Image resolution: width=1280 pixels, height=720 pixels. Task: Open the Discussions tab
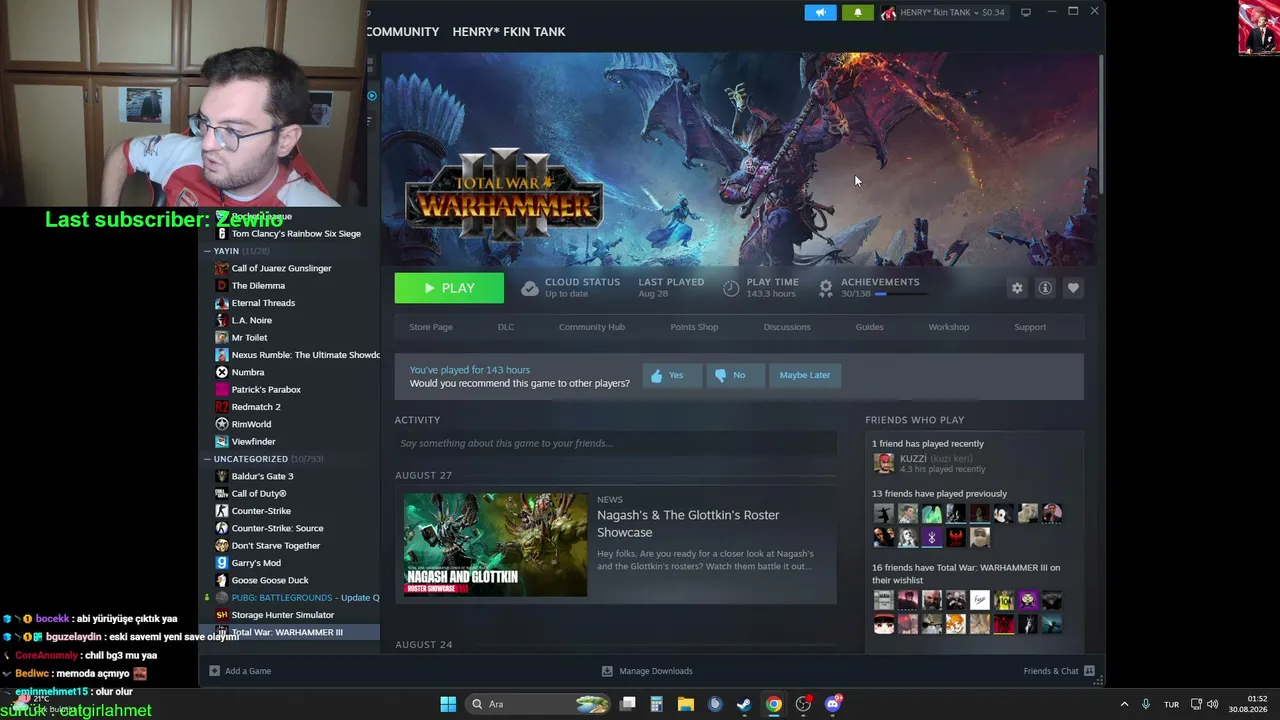coord(787,327)
